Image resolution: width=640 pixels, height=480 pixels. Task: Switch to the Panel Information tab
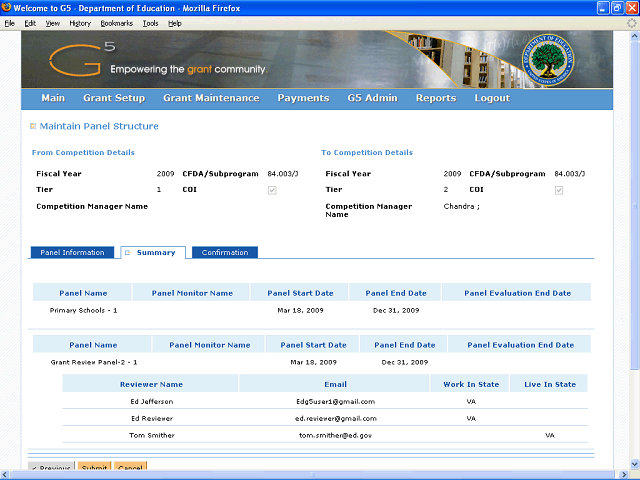click(72, 253)
